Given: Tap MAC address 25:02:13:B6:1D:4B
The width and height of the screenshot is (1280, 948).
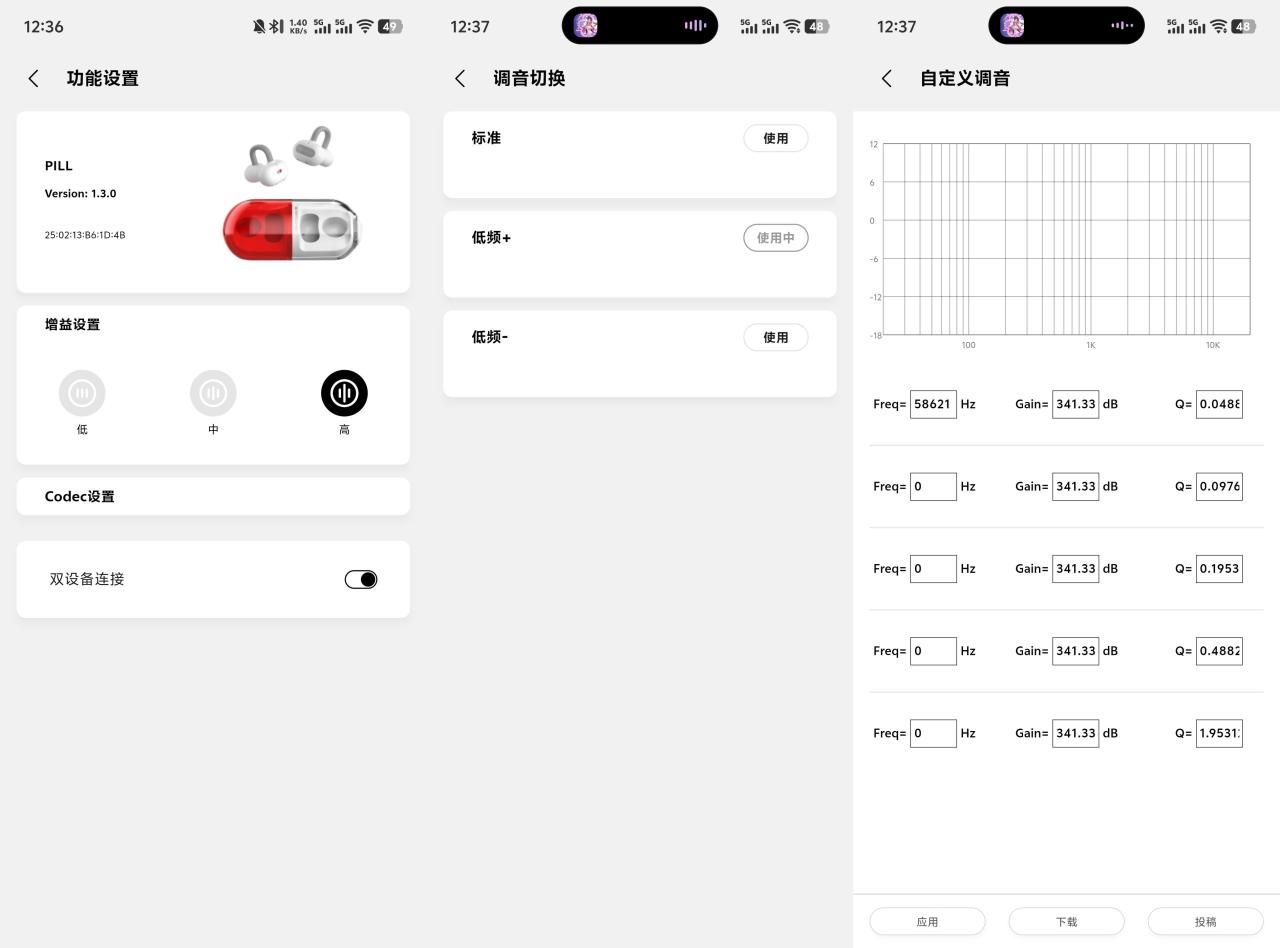Looking at the screenshot, I should pos(85,235).
